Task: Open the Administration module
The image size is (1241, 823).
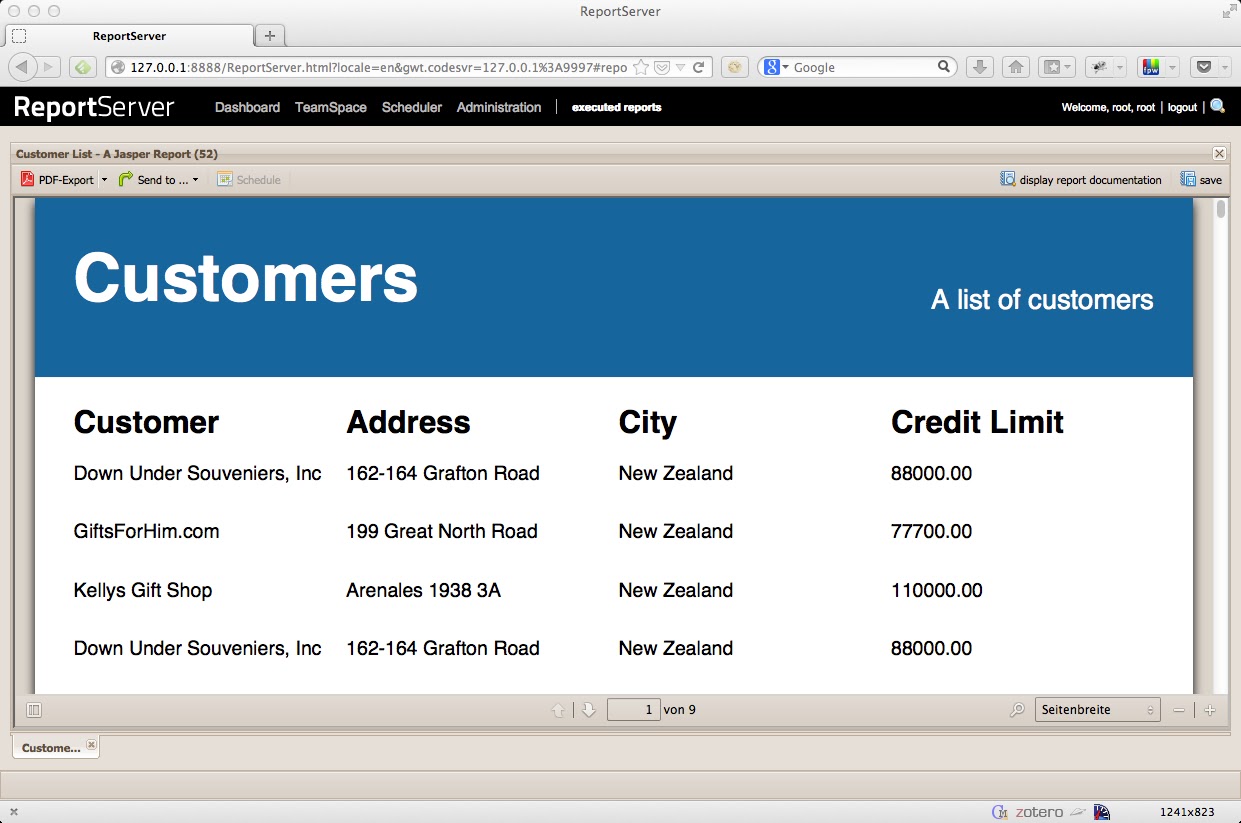Action: 499,107
